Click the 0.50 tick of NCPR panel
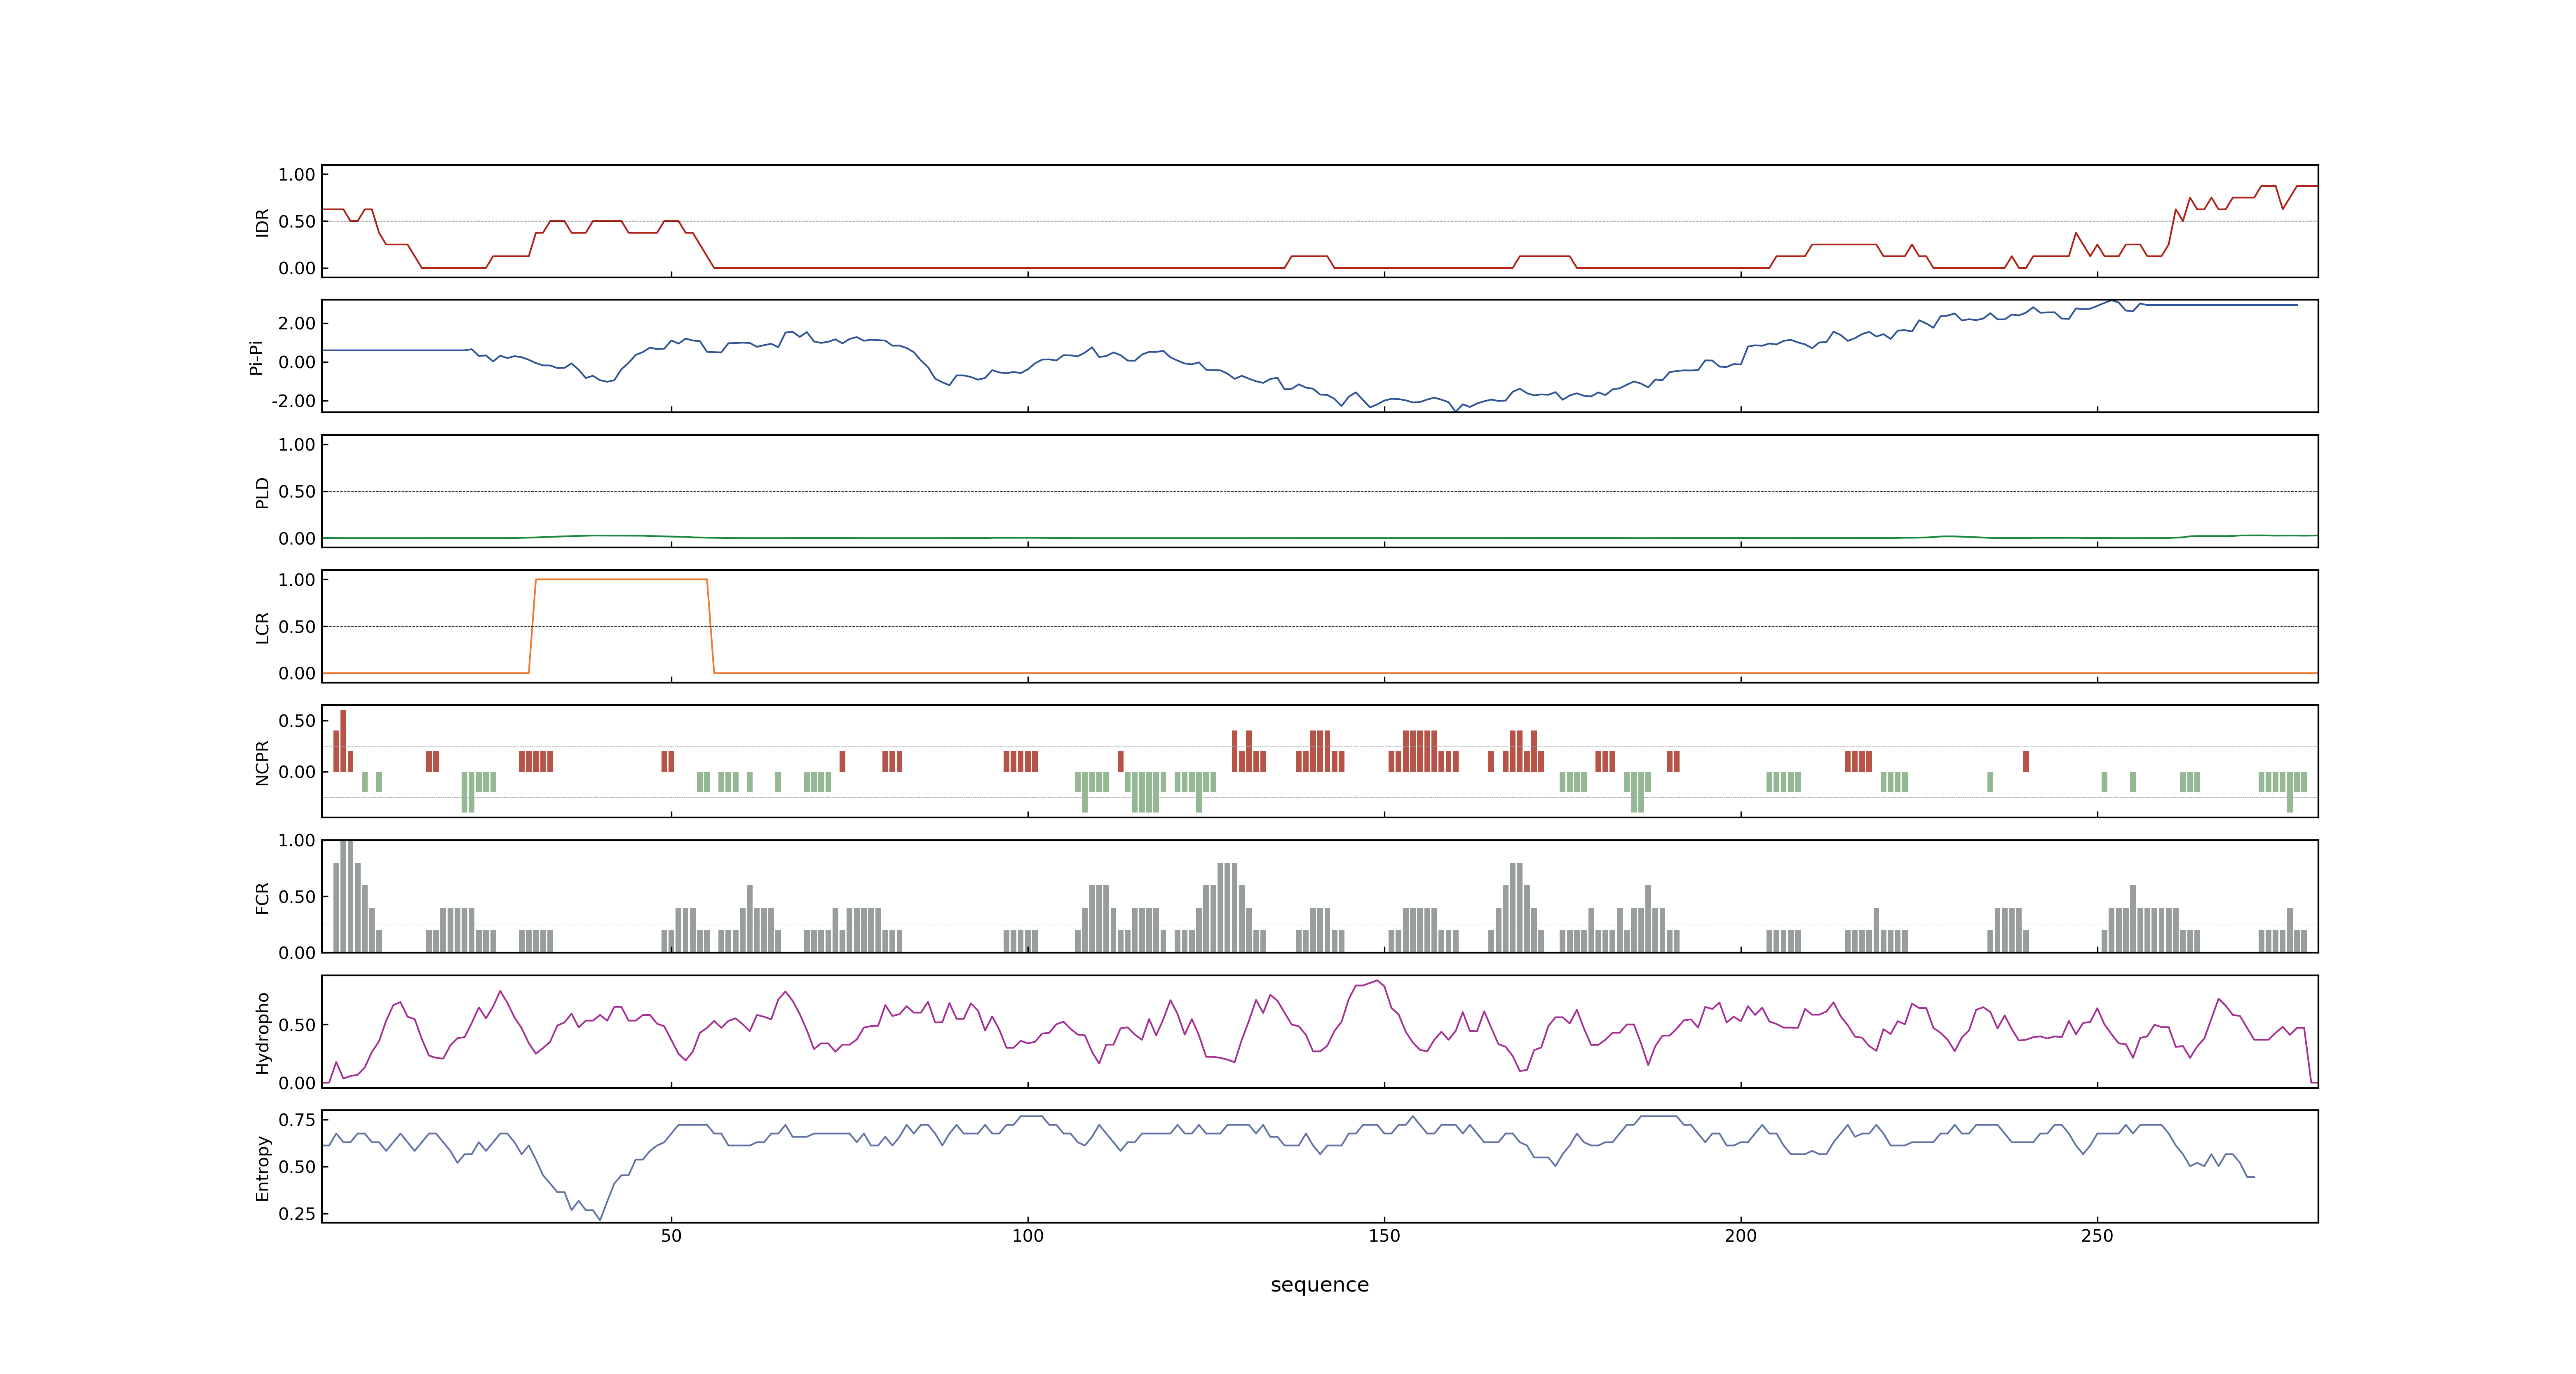The image size is (2576, 1374). tap(297, 721)
